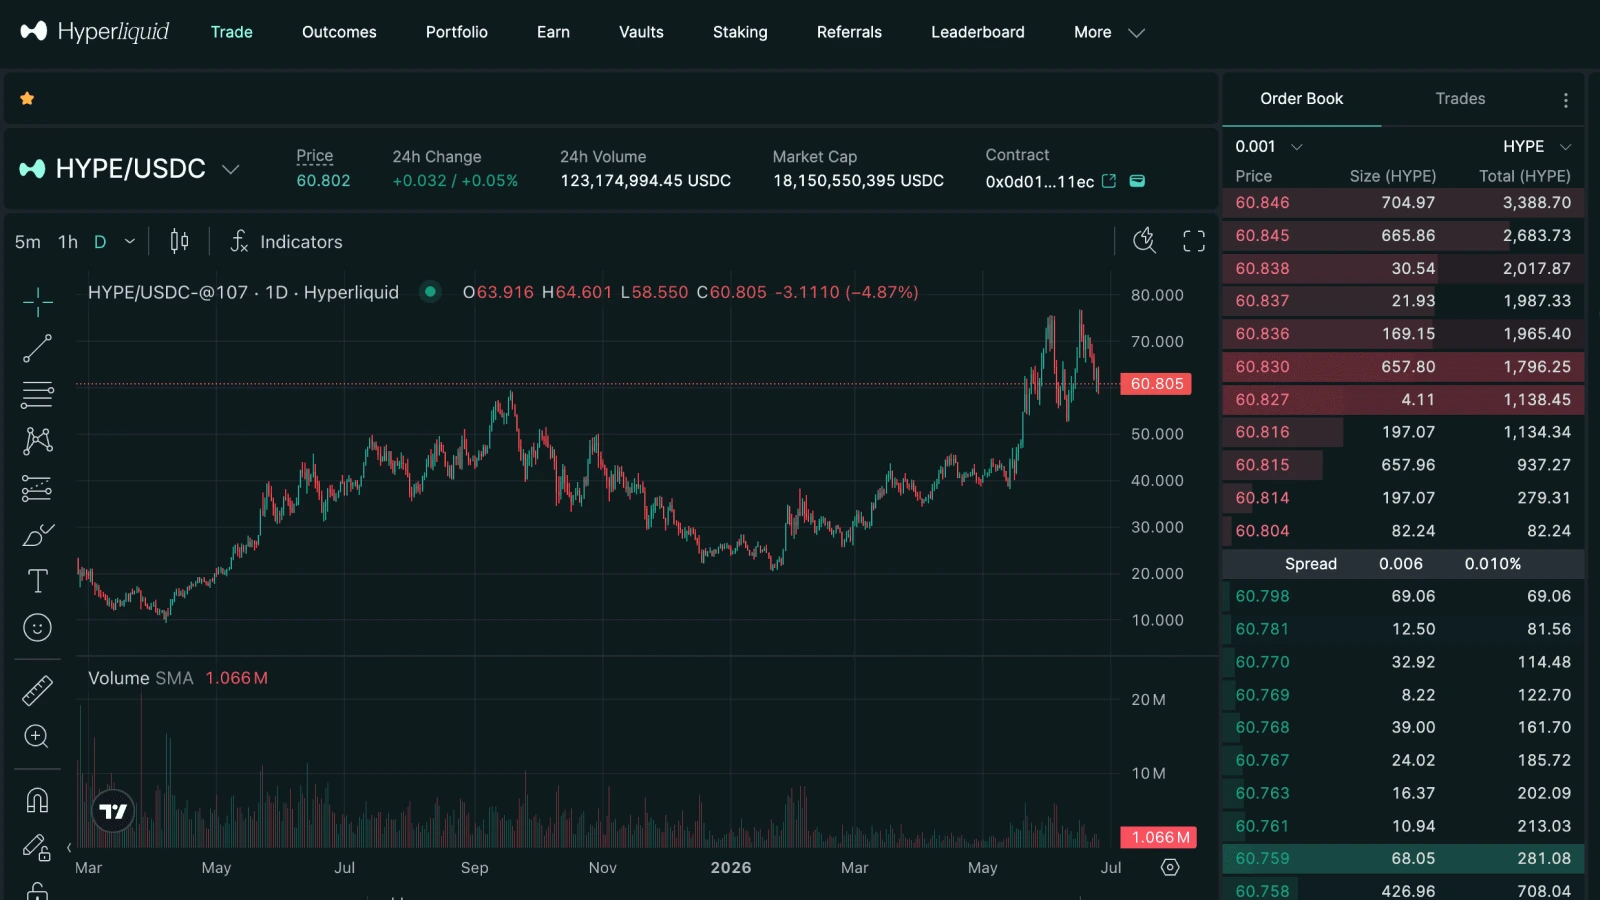Toggle the HYPE/USDC favorite star
The image size is (1600, 900).
(x=27, y=98)
